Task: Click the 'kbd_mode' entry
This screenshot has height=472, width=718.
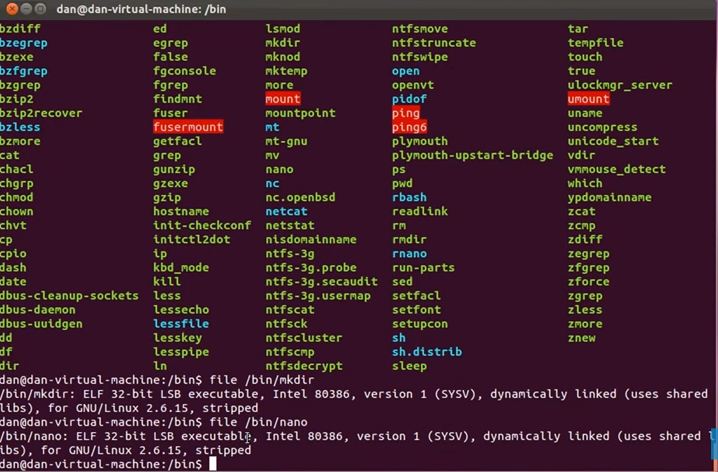Action: [x=181, y=267]
